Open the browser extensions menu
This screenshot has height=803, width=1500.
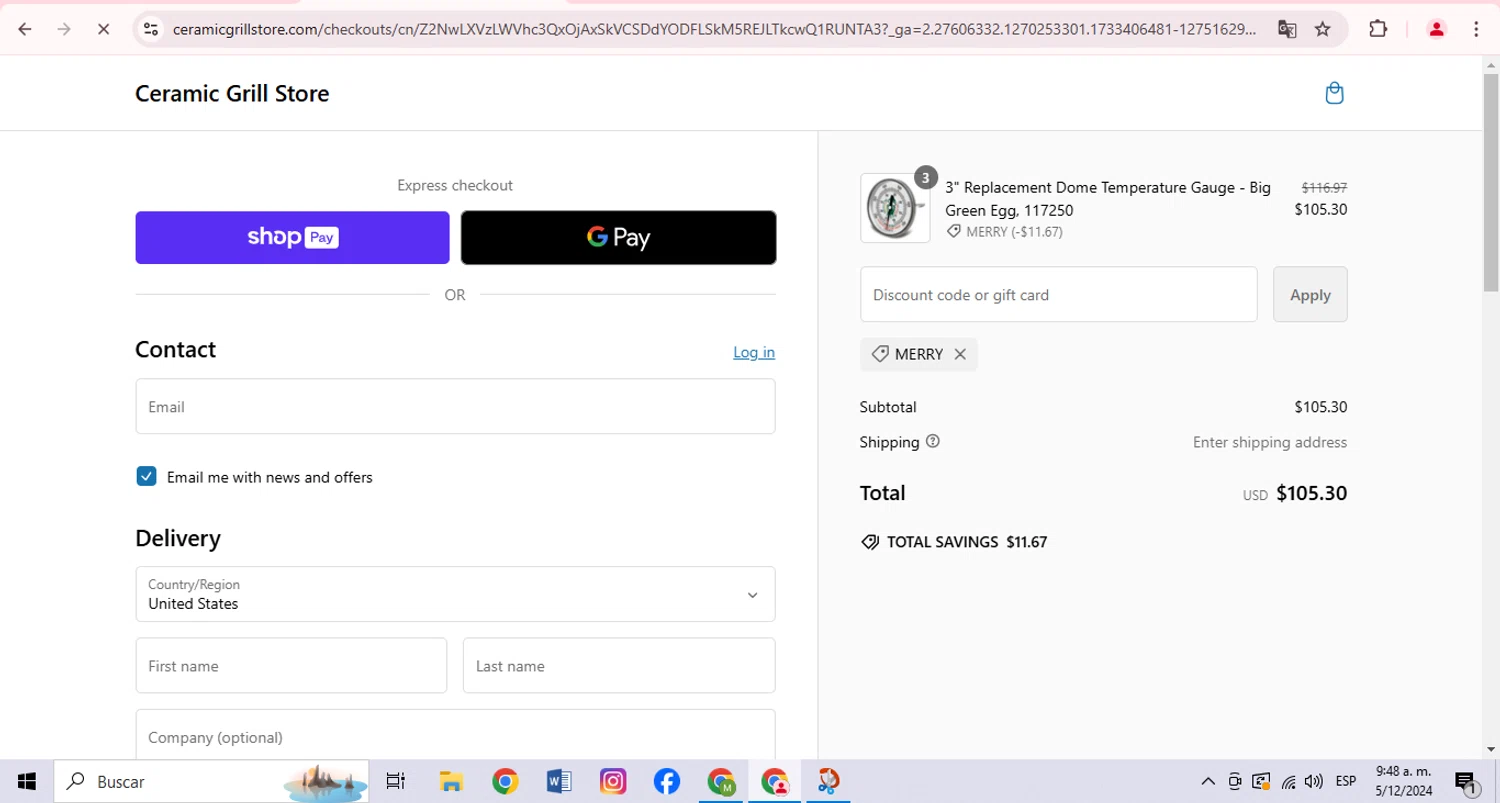tap(1378, 29)
